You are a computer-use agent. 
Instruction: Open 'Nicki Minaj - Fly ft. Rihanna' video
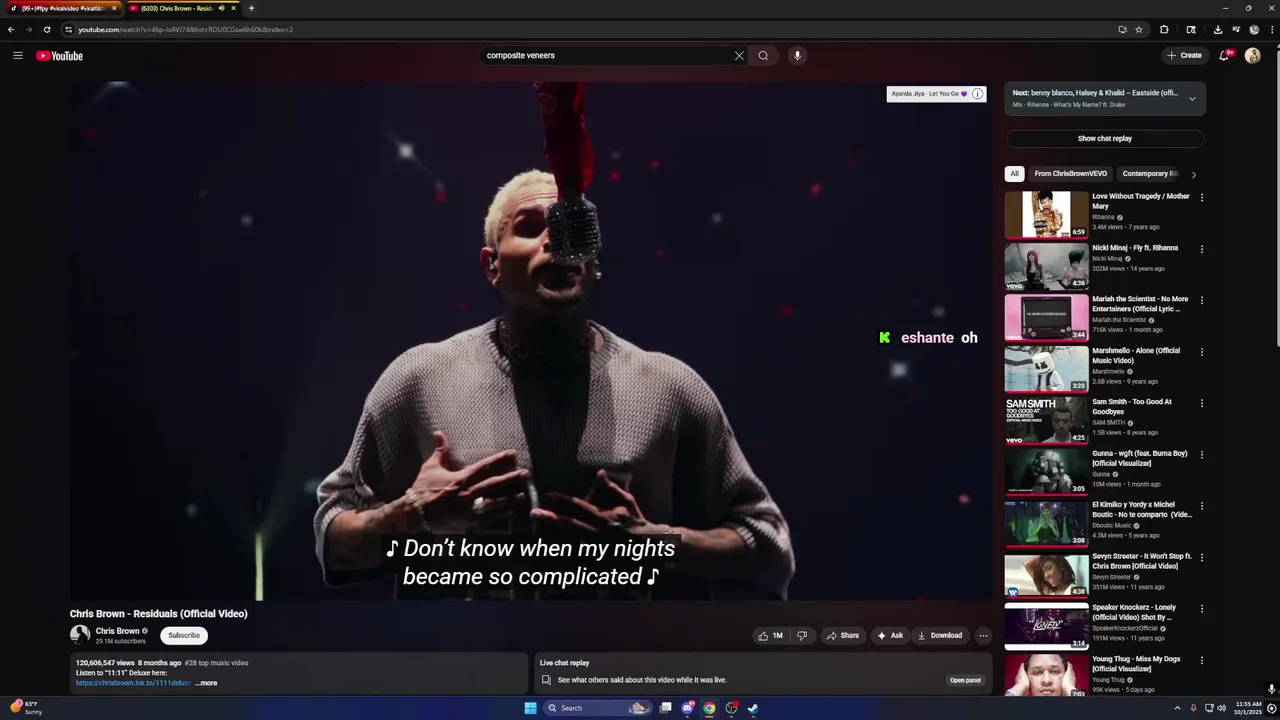pyautogui.click(x=1135, y=248)
